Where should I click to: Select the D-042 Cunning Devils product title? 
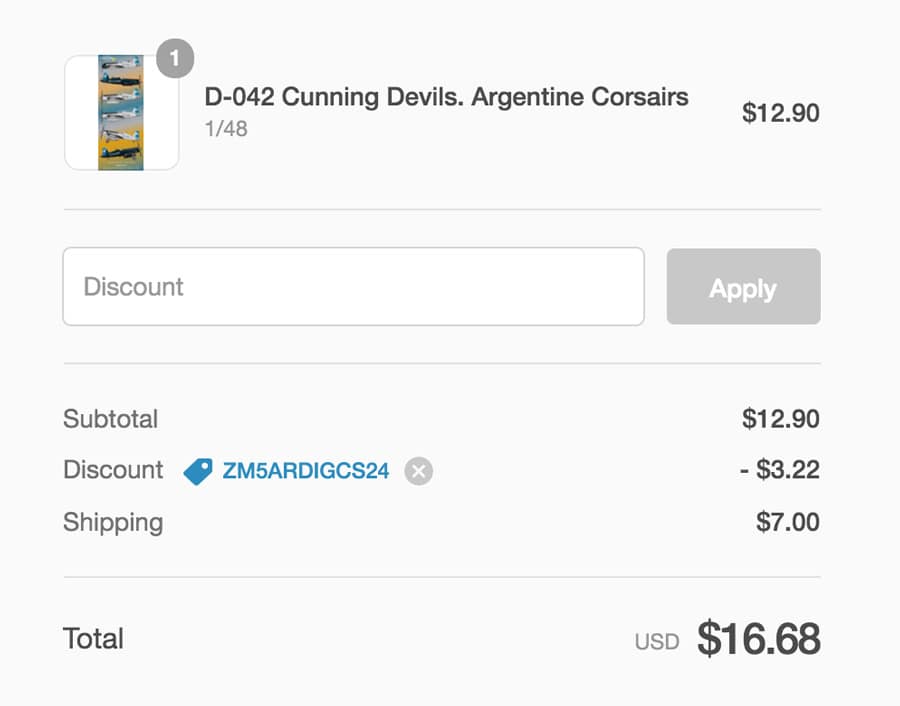click(447, 96)
